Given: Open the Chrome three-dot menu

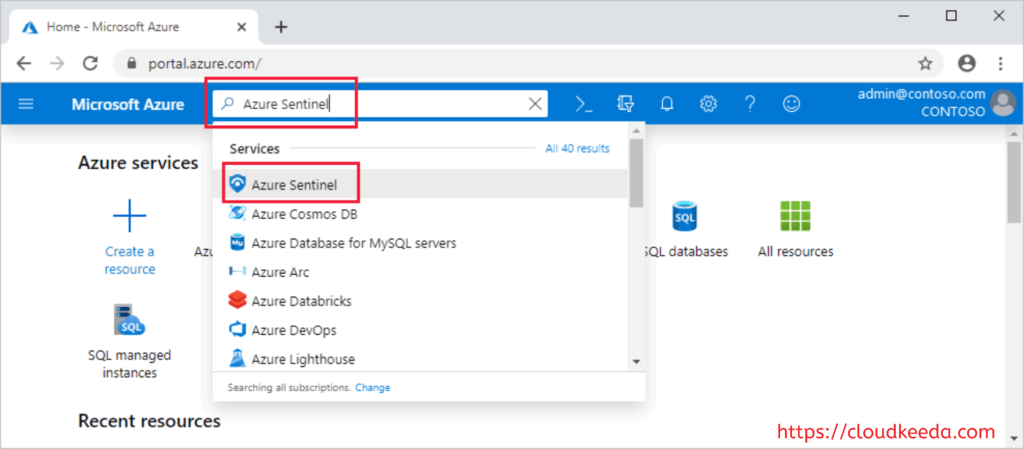Looking at the screenshot, I should point(1000,63).
